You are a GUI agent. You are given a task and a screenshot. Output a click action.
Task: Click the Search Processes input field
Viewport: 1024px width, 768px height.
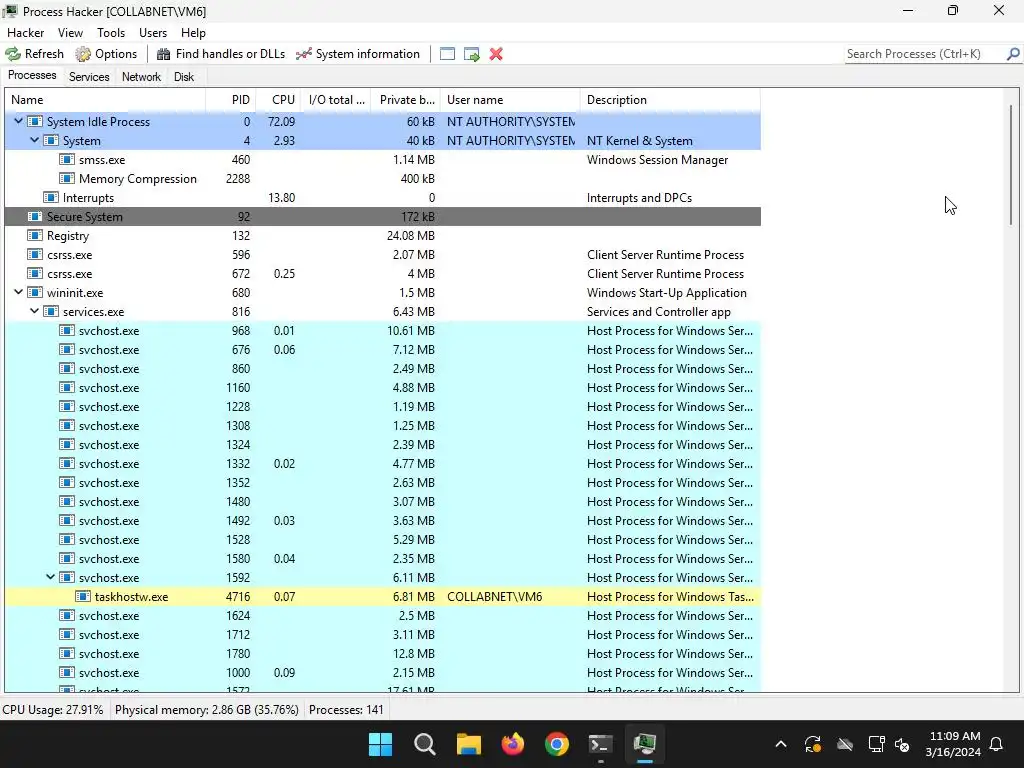coord(924,54)
